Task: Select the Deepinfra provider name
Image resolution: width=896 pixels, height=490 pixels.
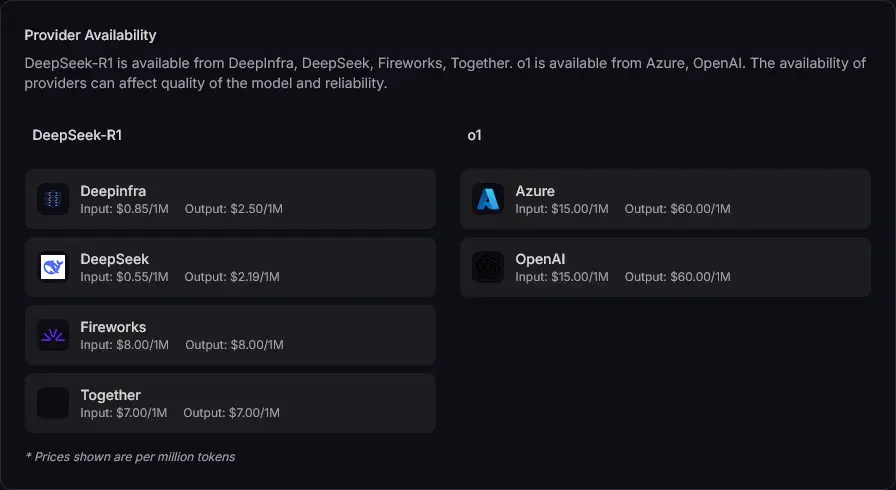Action: point(113,191)
